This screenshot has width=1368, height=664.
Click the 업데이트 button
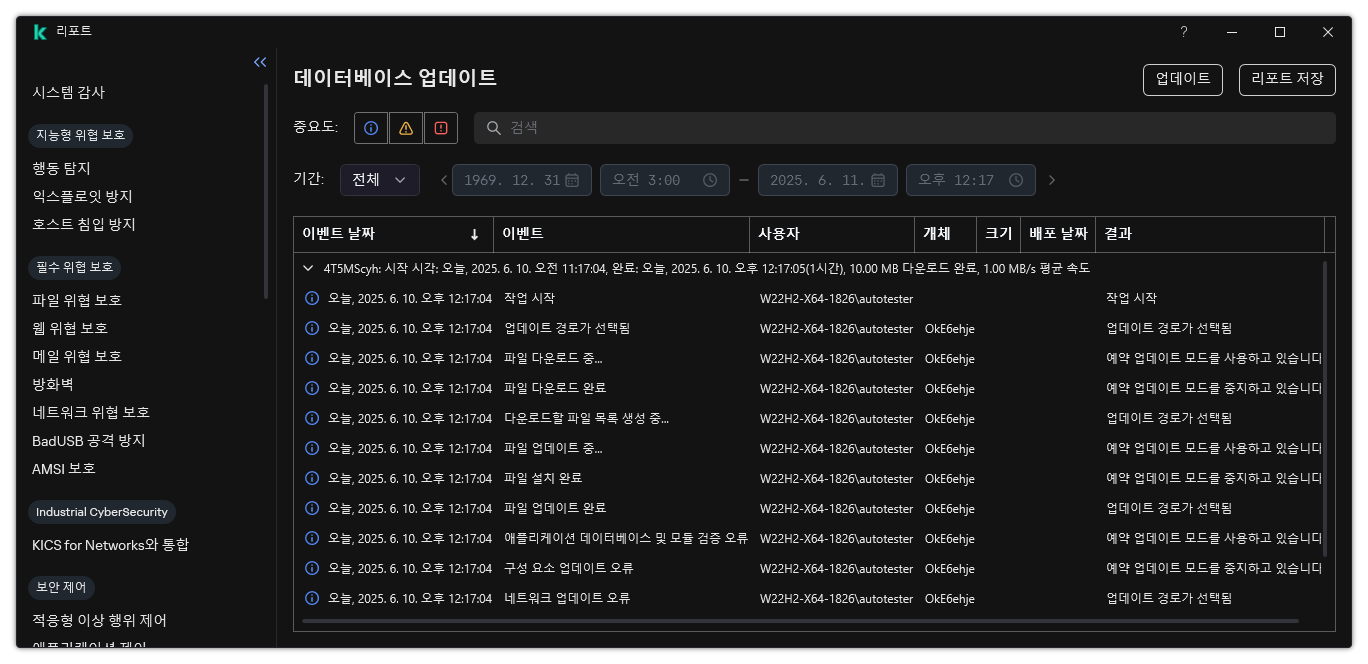tap(1182, 79)
